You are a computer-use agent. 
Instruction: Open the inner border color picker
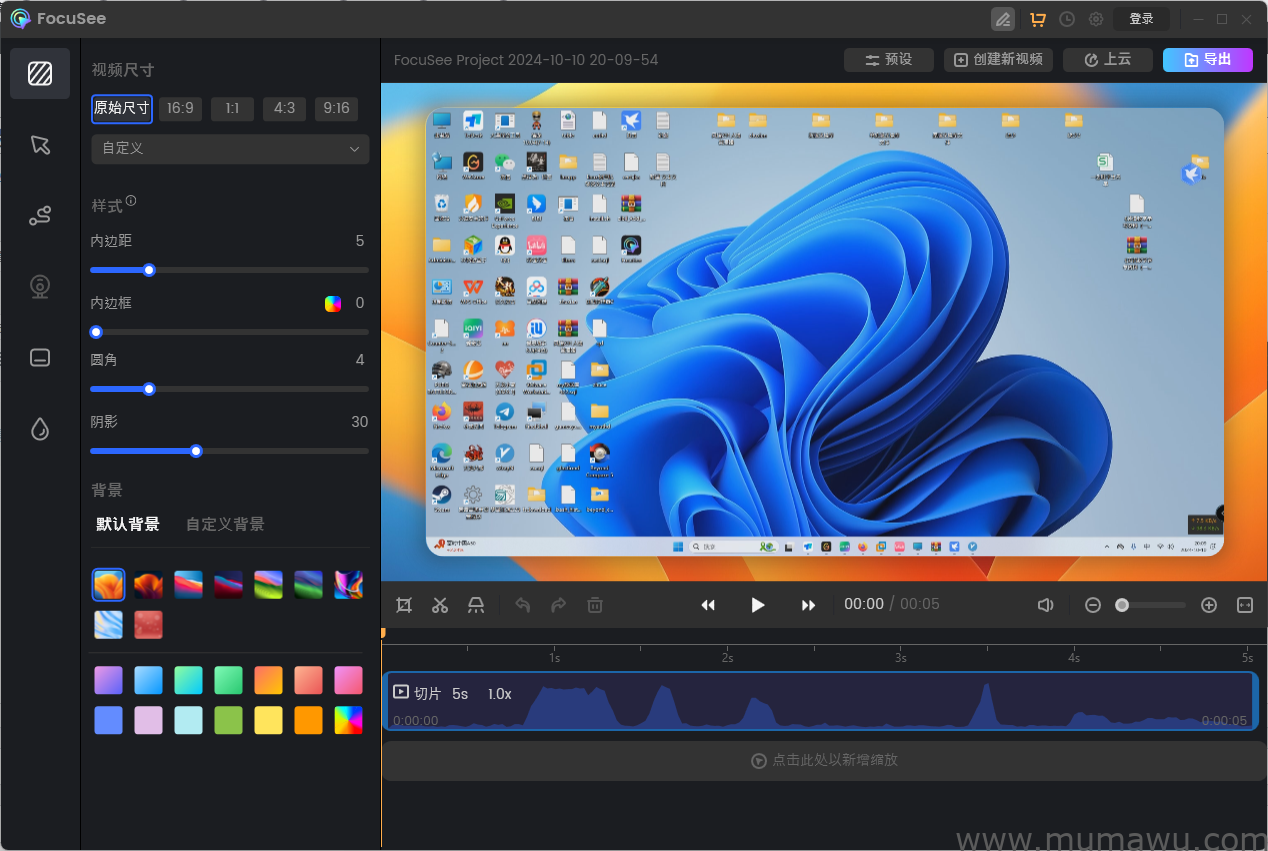pos(333,304)
